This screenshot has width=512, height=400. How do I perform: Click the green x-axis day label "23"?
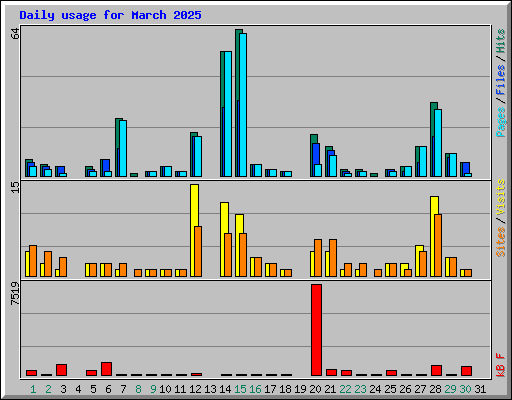pos(360,389)
